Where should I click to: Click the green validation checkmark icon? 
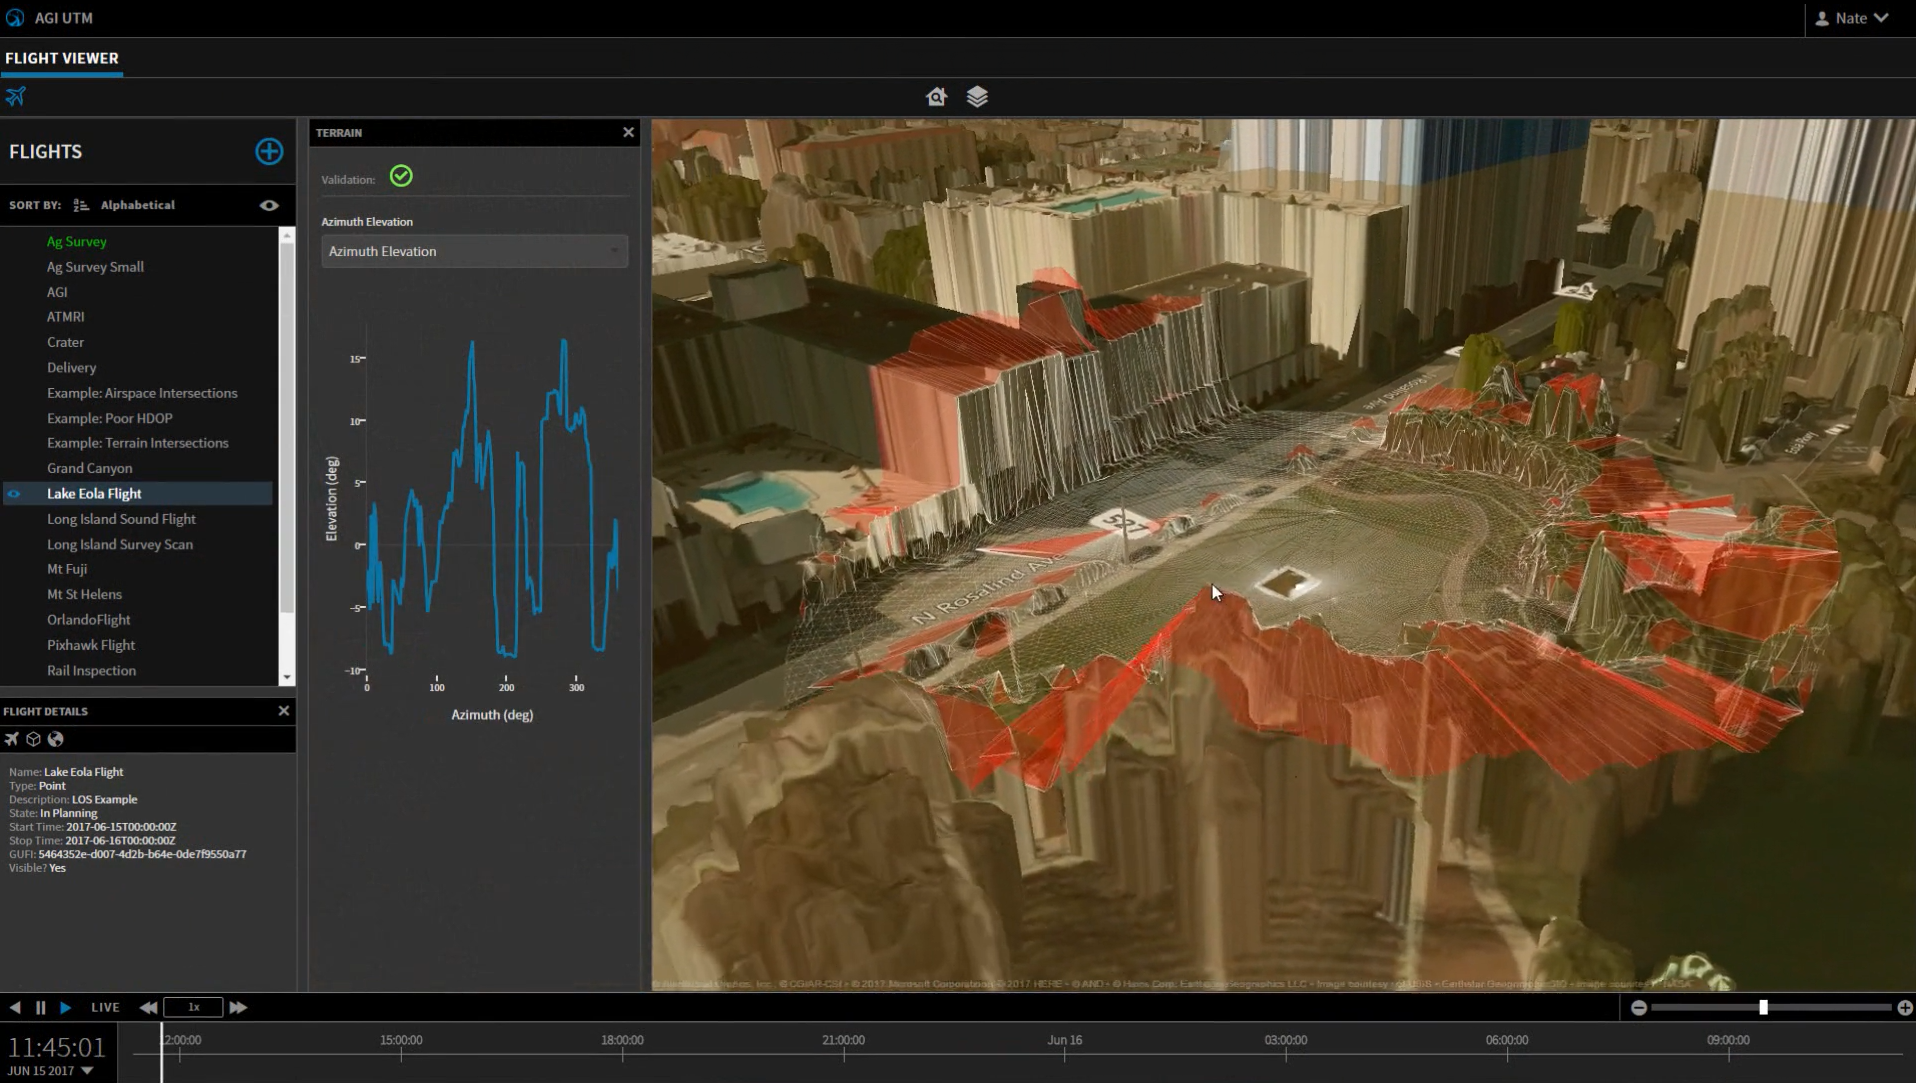(x=401, y=176)
